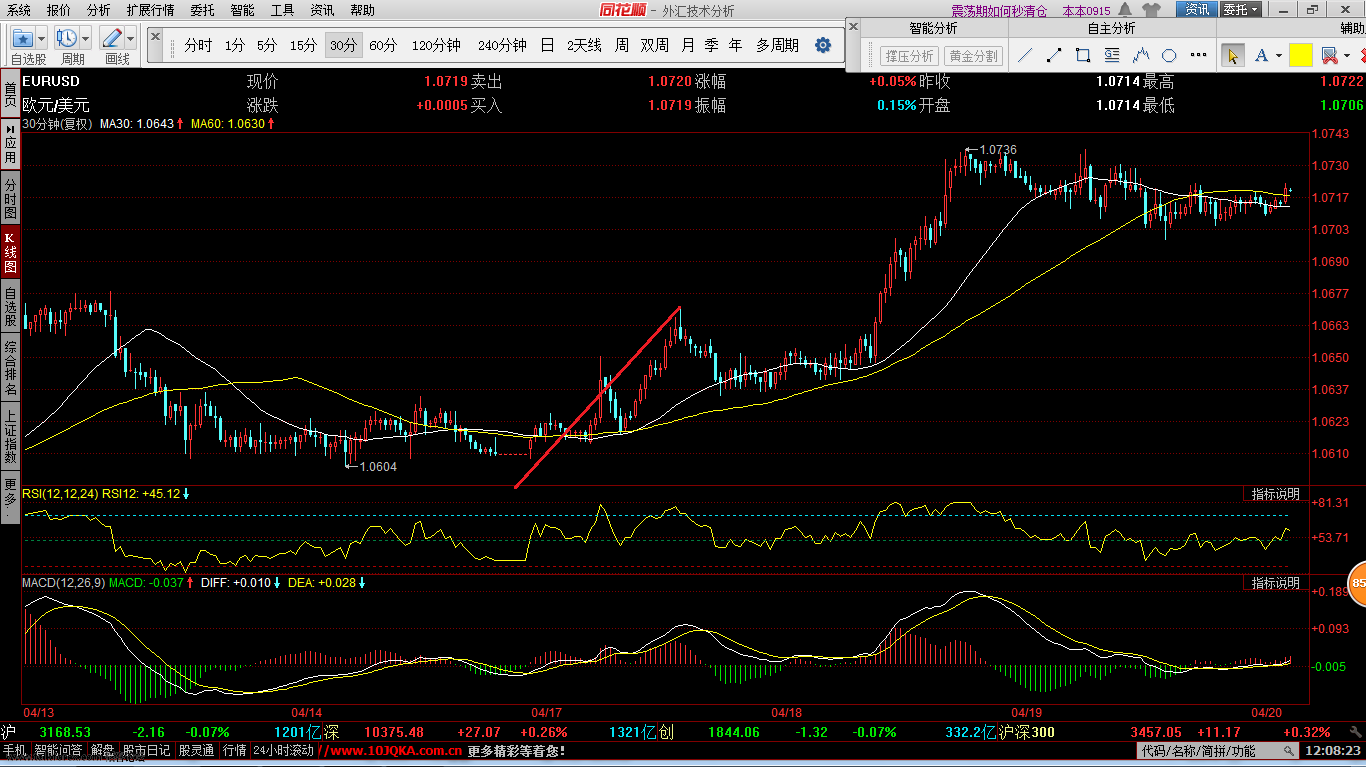
Task: Switch to 240分钟 period
Action: point(502,45)
